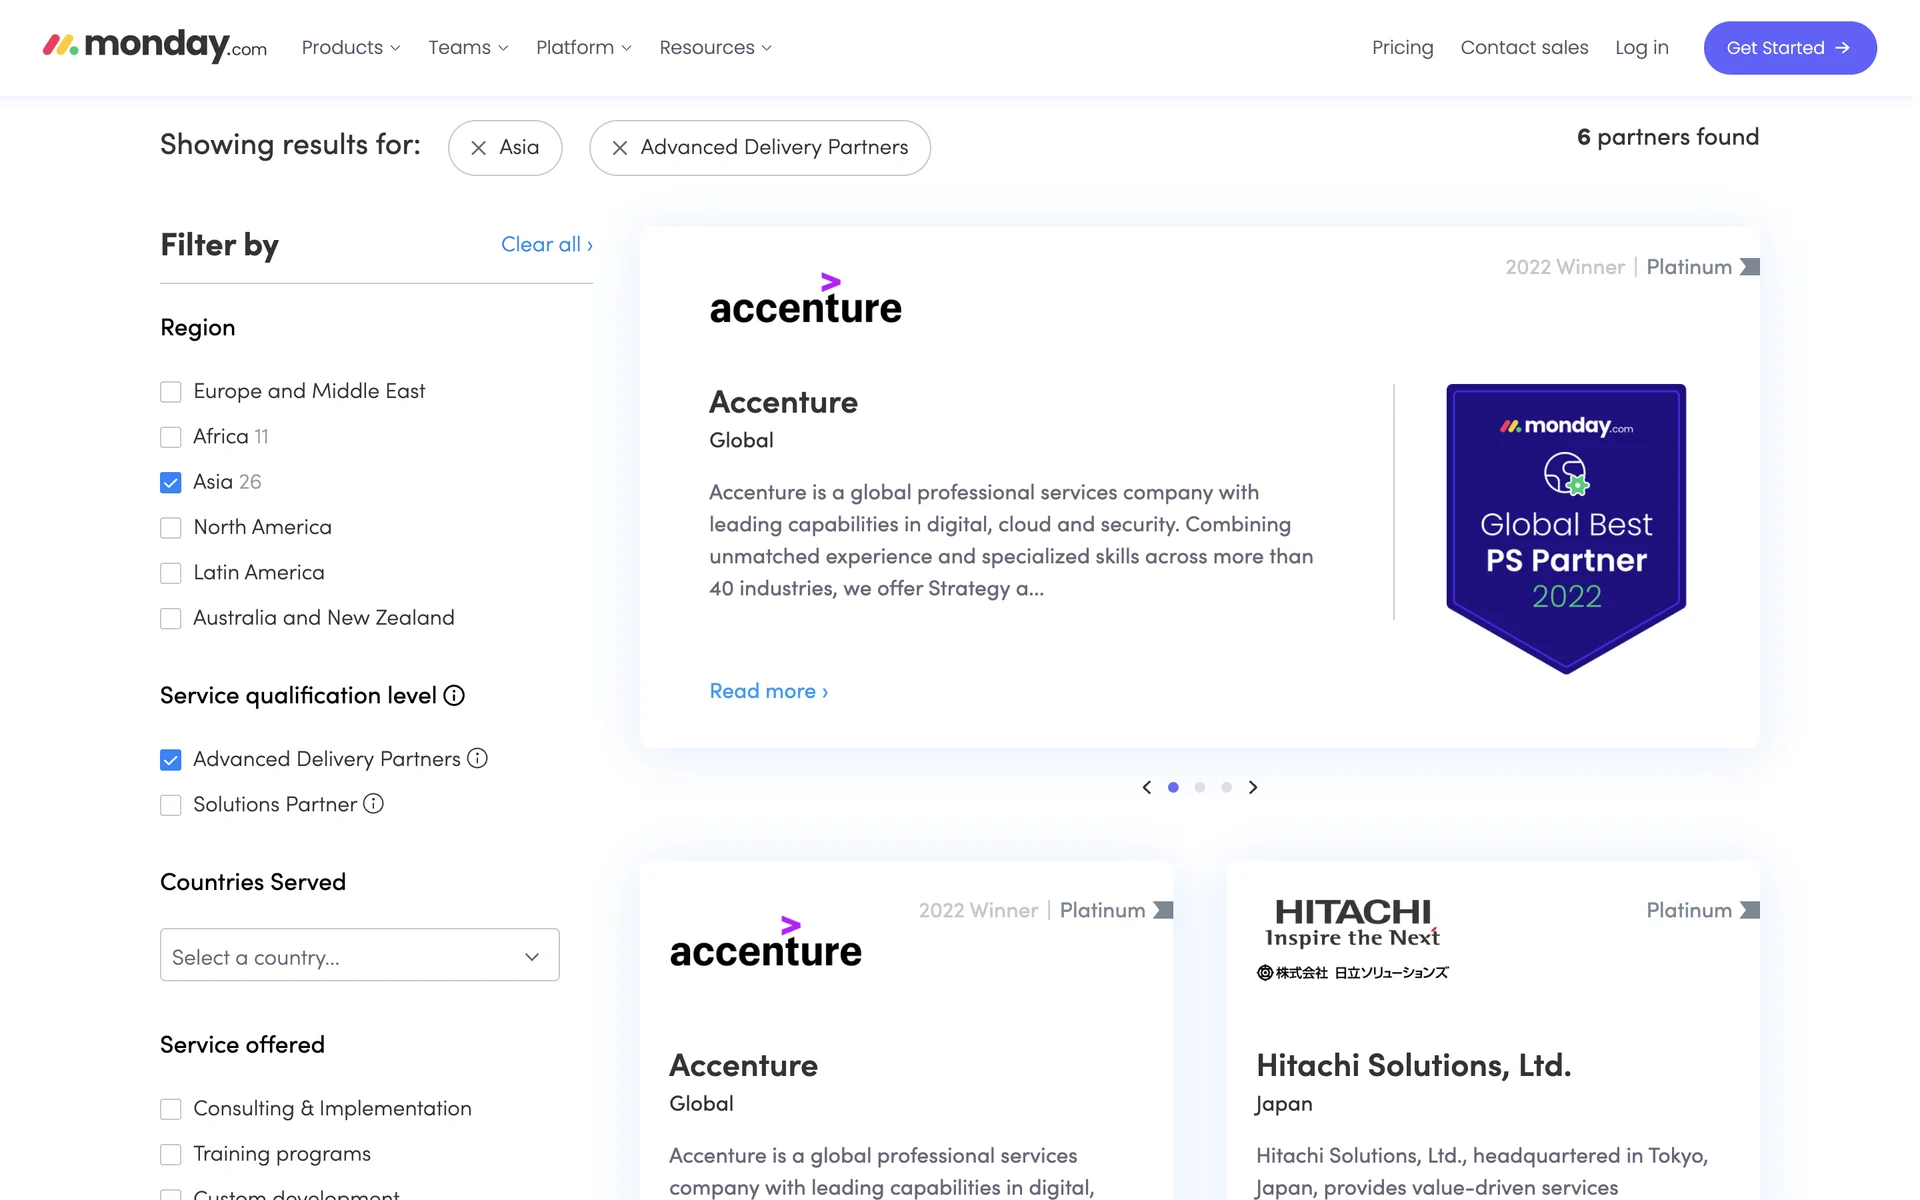1920x1200 pixels.
Task: Click info icon next to Advanced Delivery Partners
Action: coord(478,759)
